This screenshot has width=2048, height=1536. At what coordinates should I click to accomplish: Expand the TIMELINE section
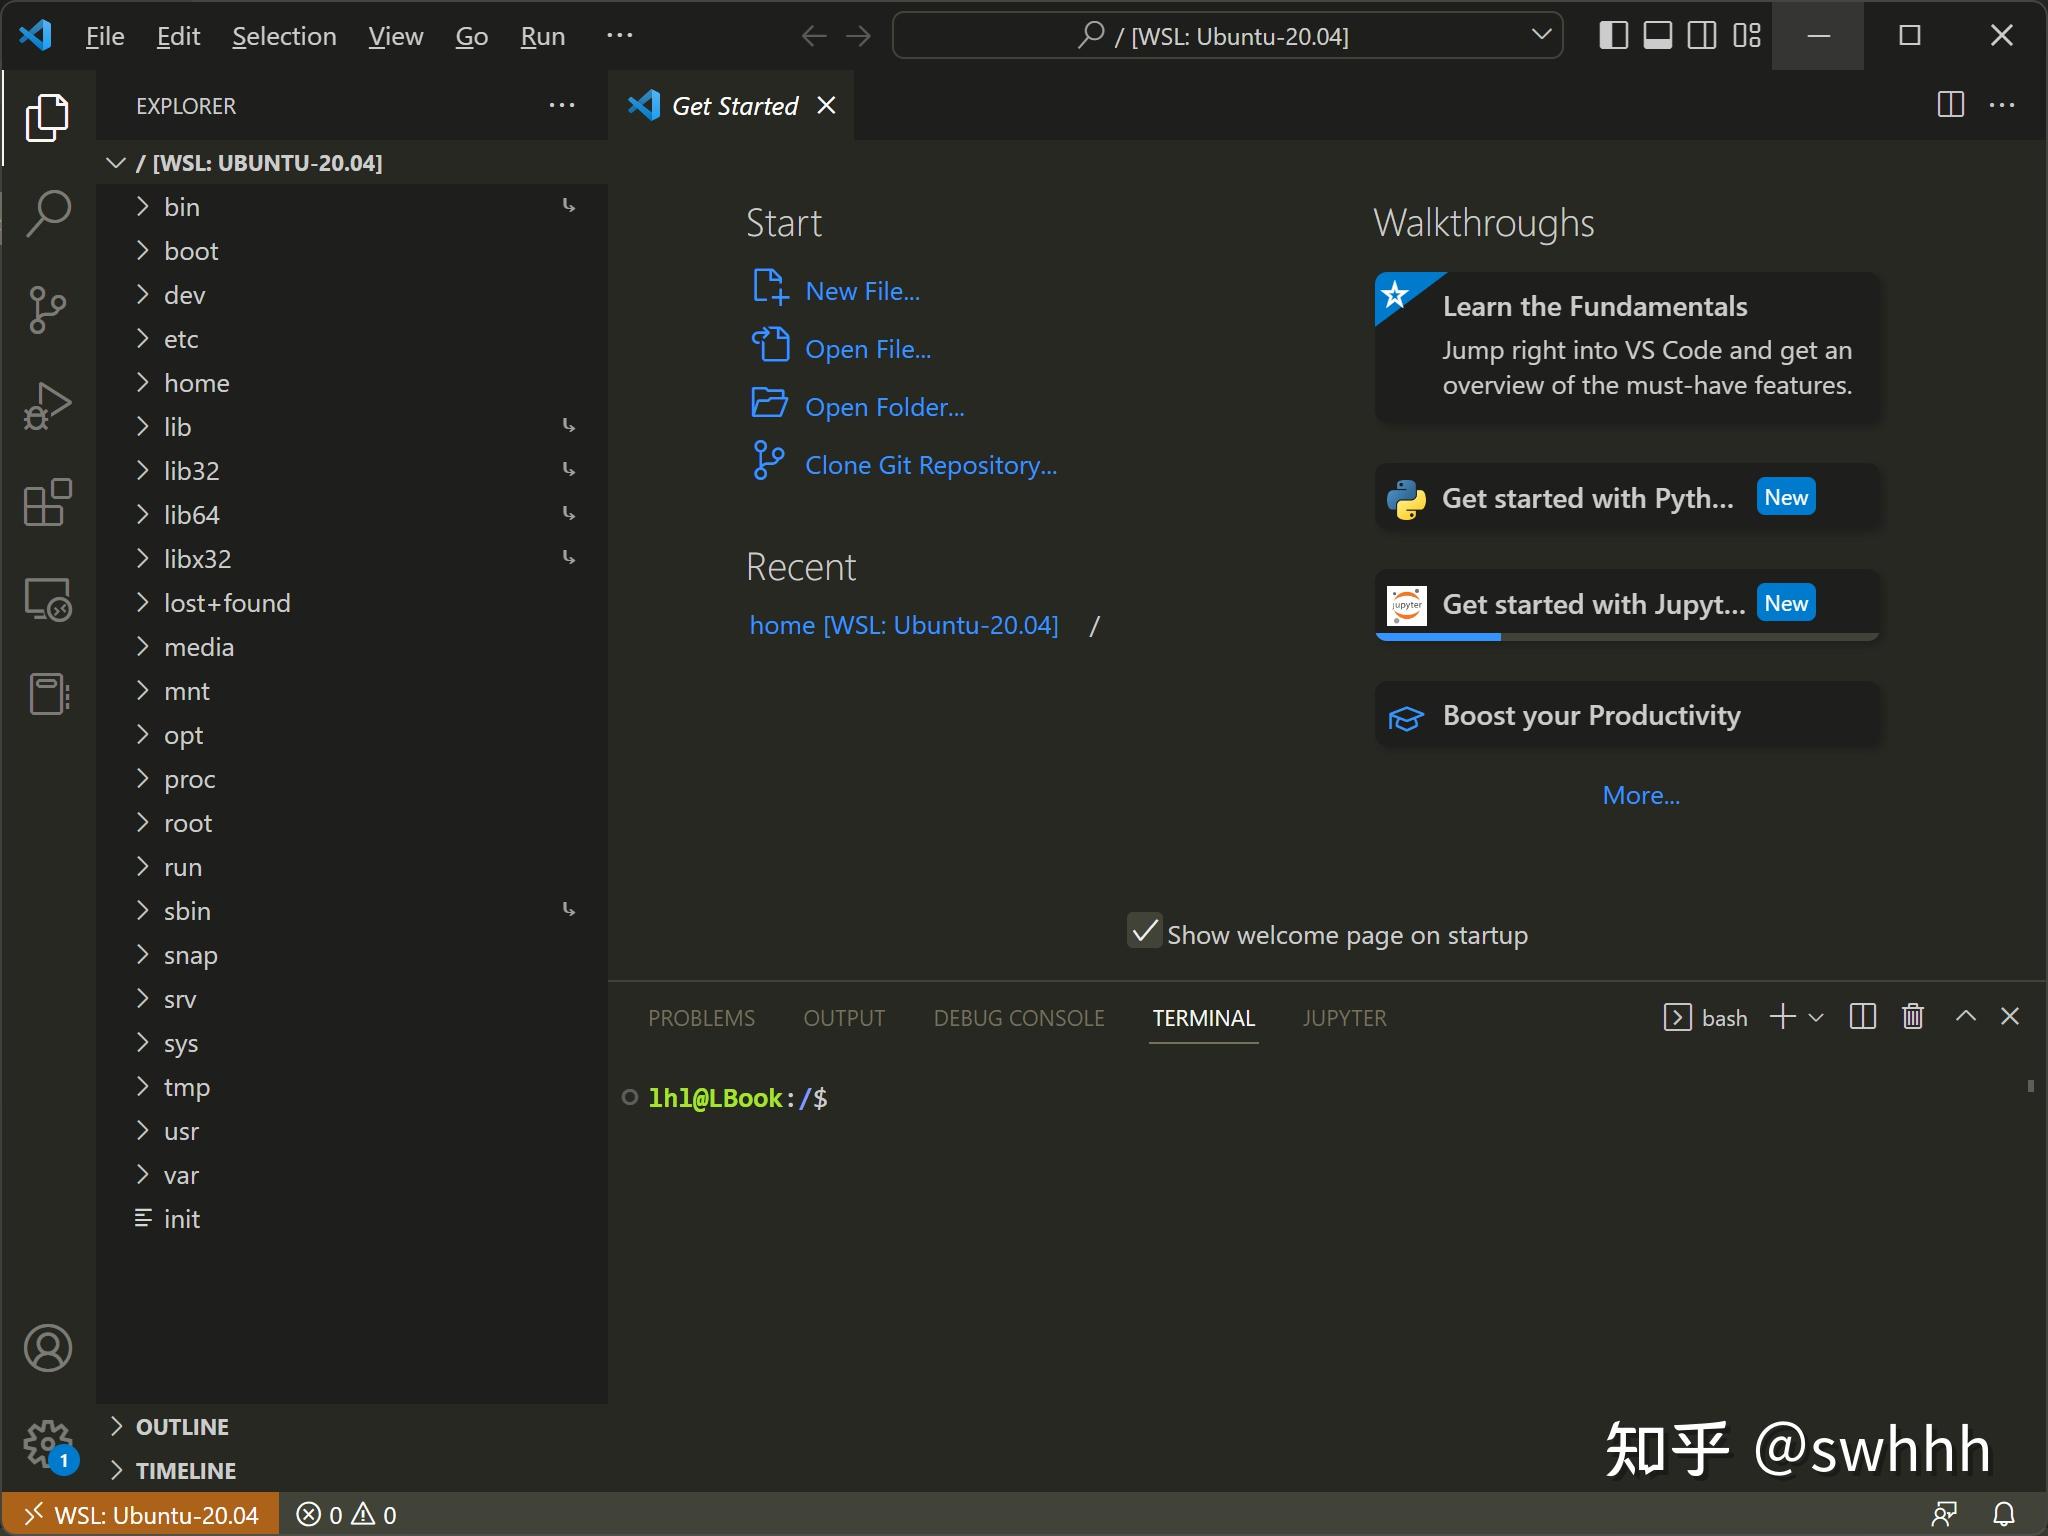point(352,1470)
